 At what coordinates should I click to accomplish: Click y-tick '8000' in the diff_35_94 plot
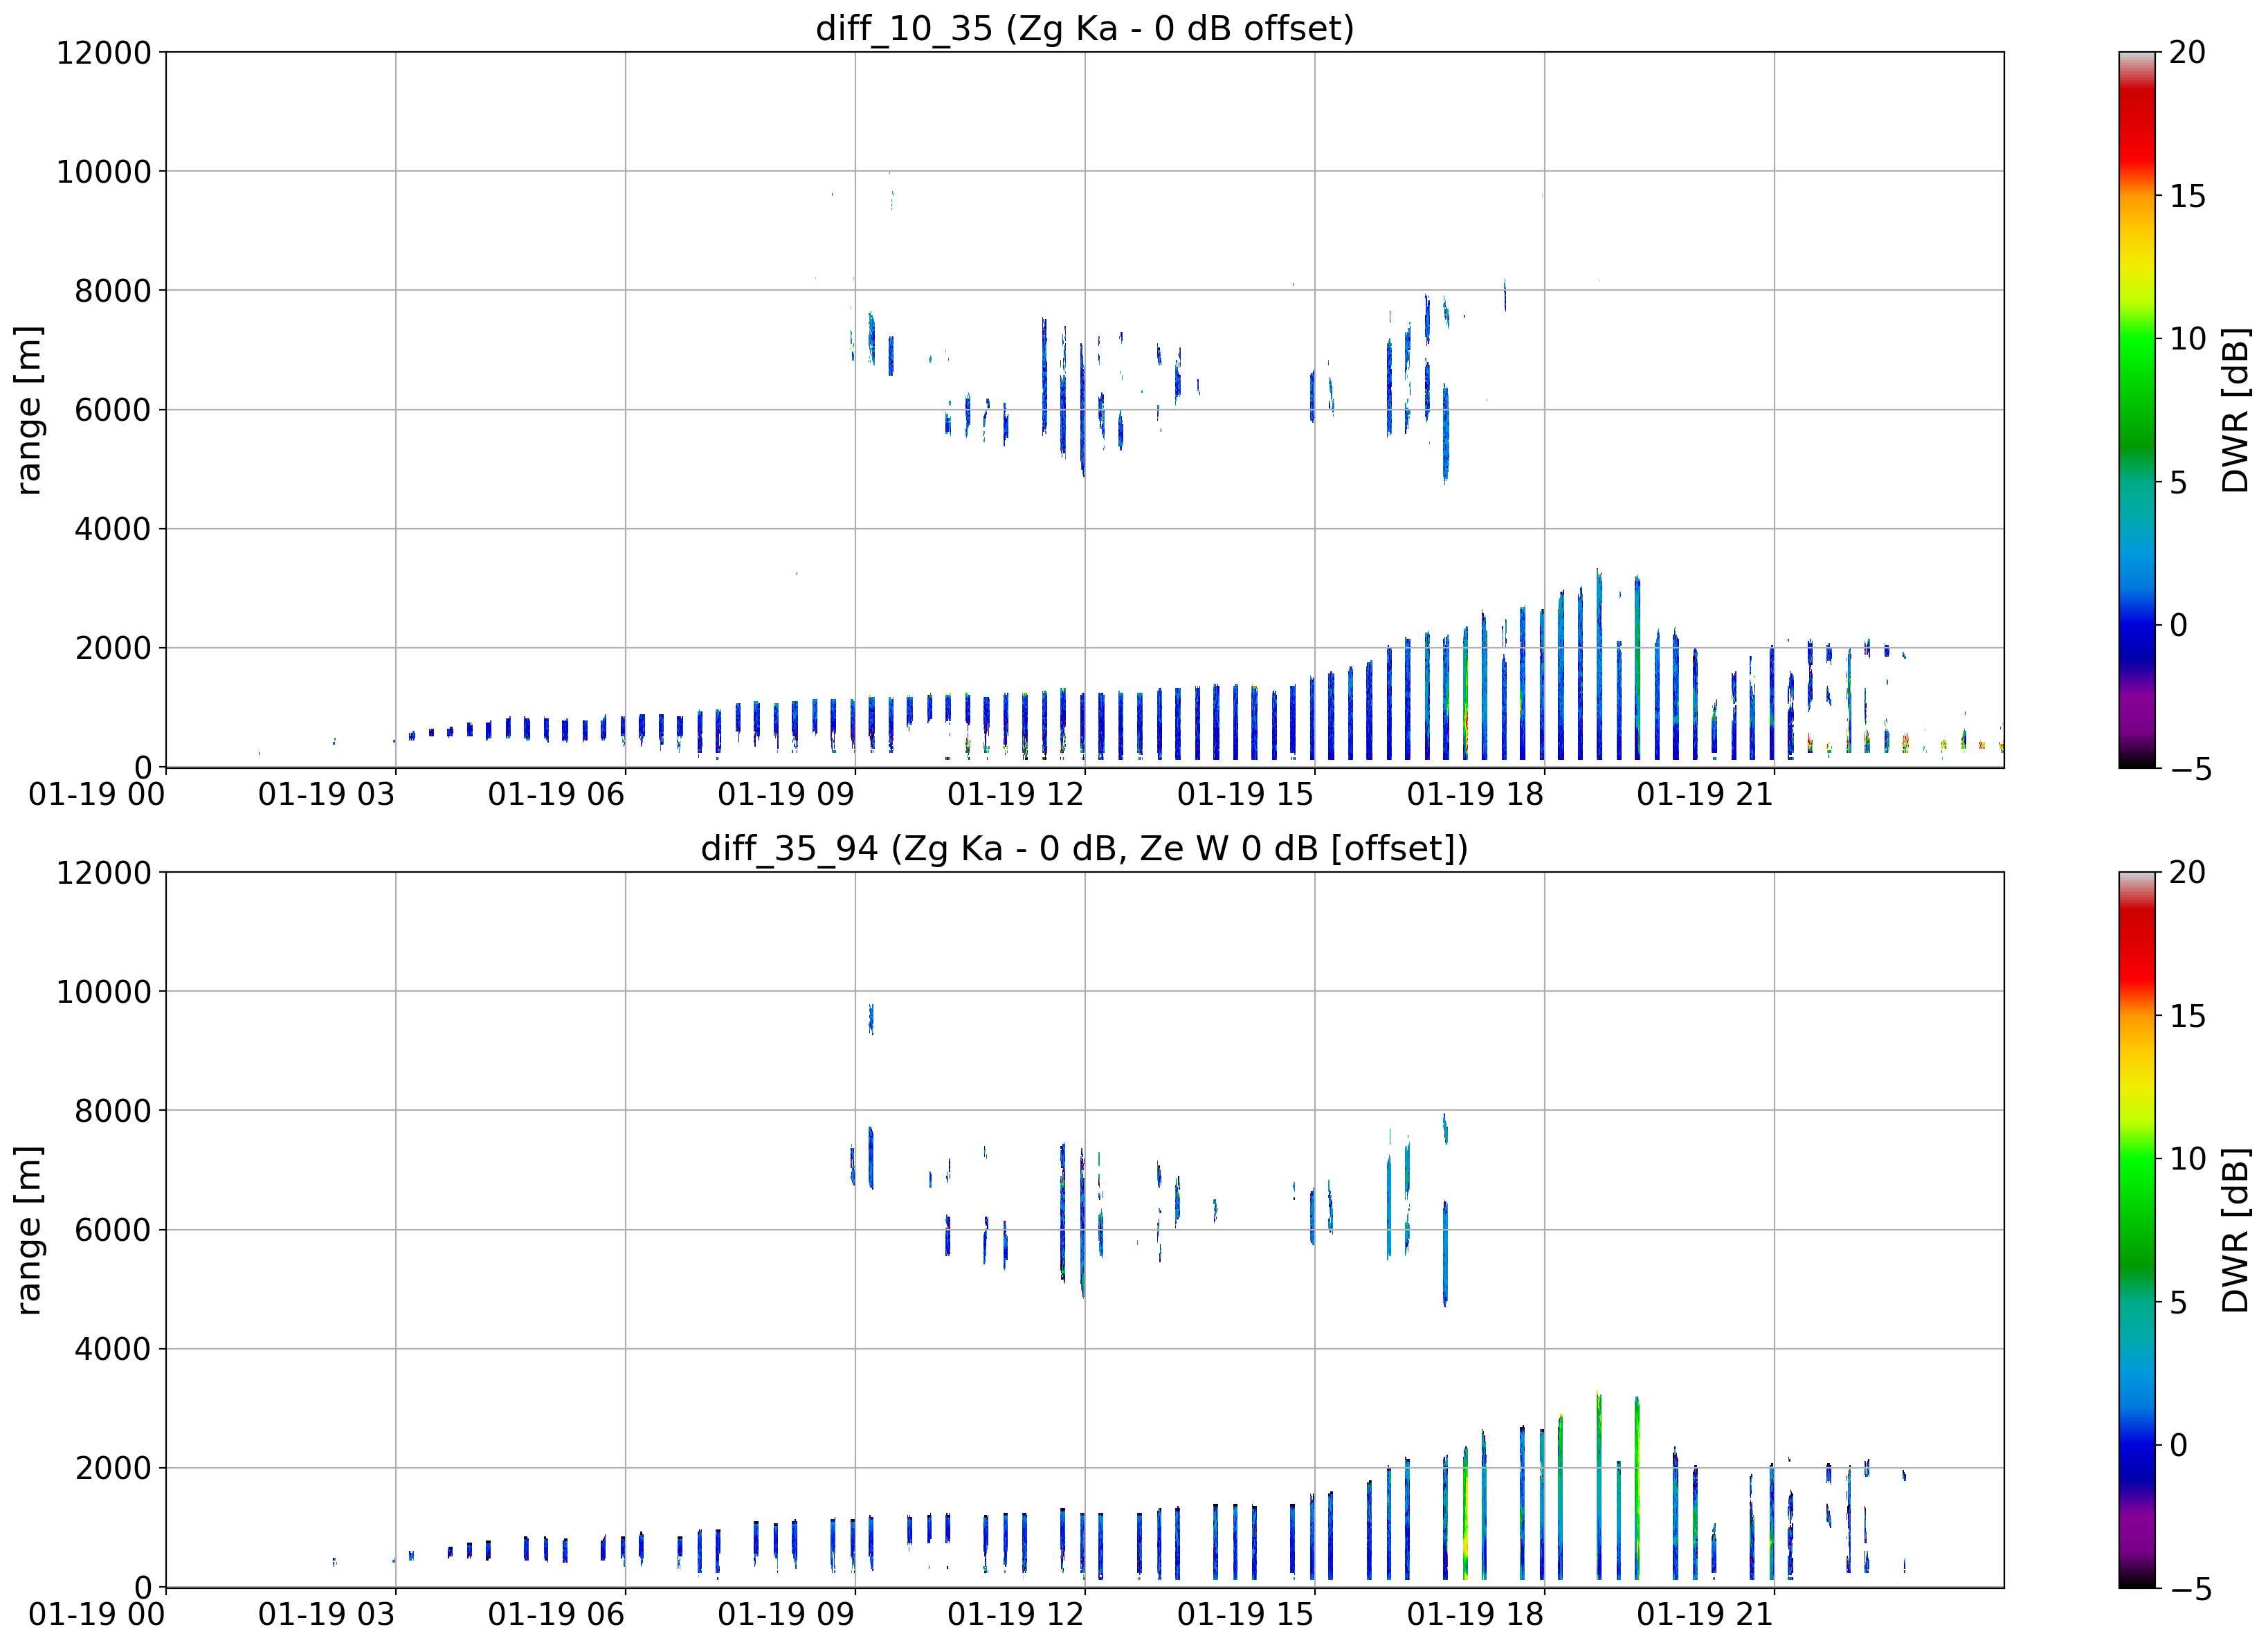click(113, 1111)
